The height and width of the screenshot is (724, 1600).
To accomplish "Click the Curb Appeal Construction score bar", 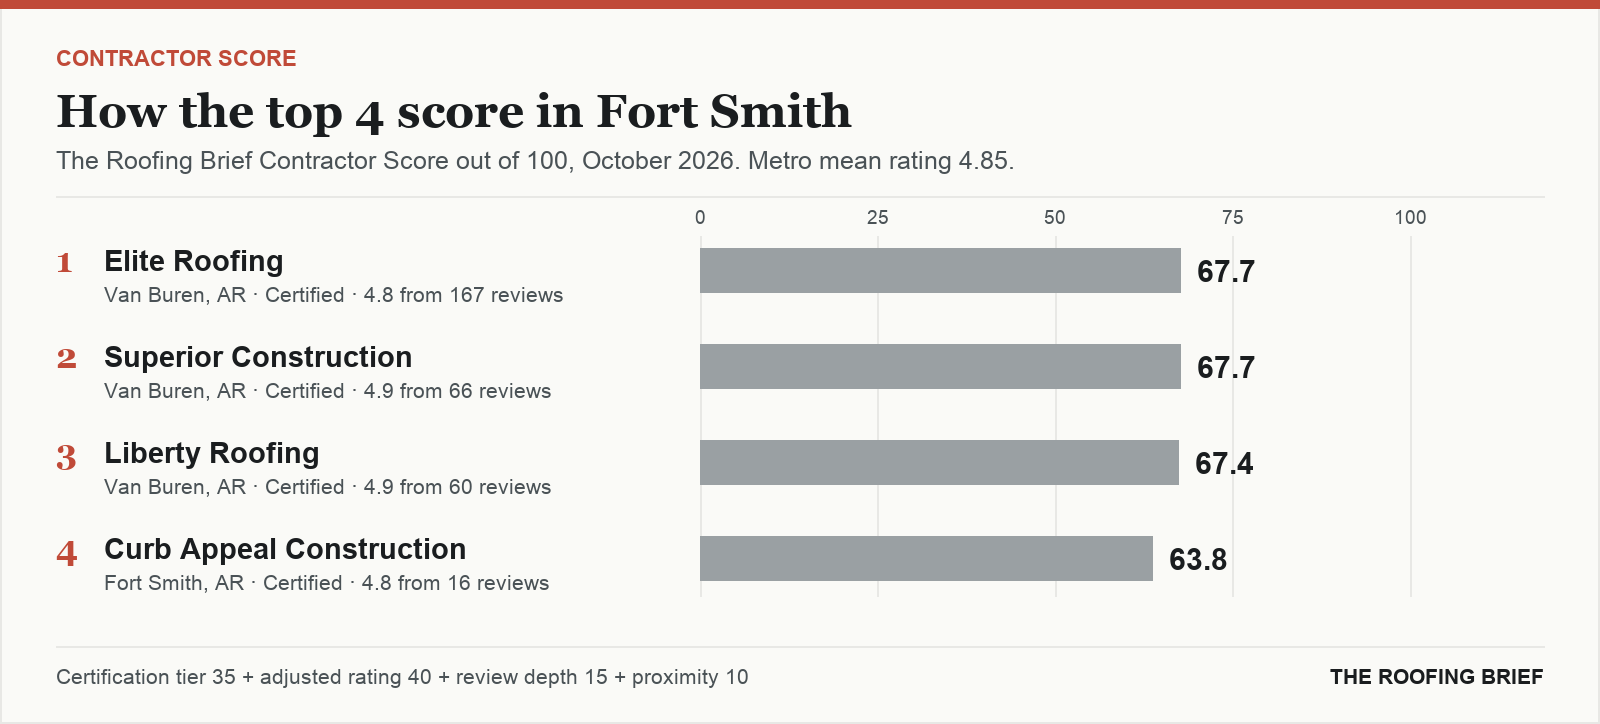I will point(926,559).
